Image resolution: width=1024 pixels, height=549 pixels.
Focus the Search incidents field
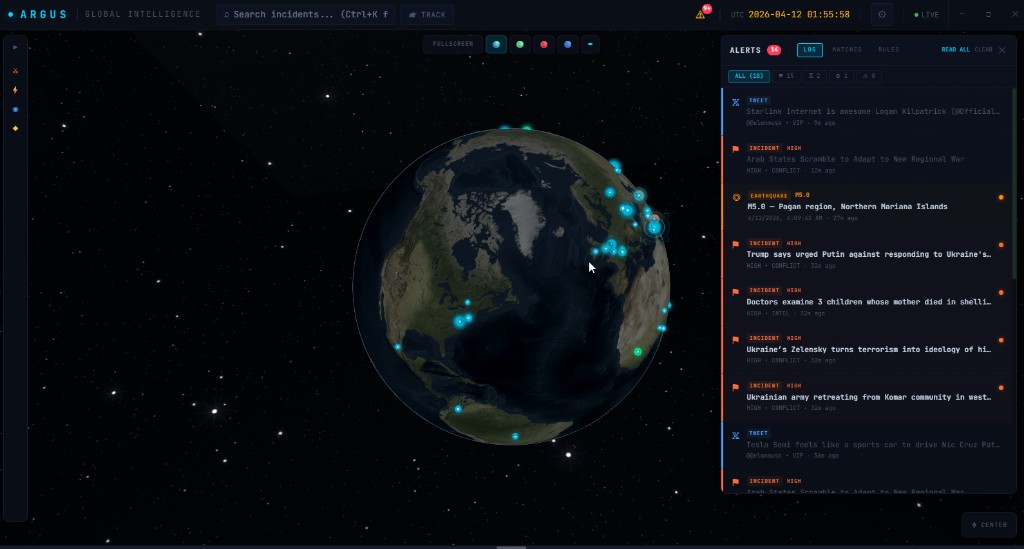click(306, 14)
